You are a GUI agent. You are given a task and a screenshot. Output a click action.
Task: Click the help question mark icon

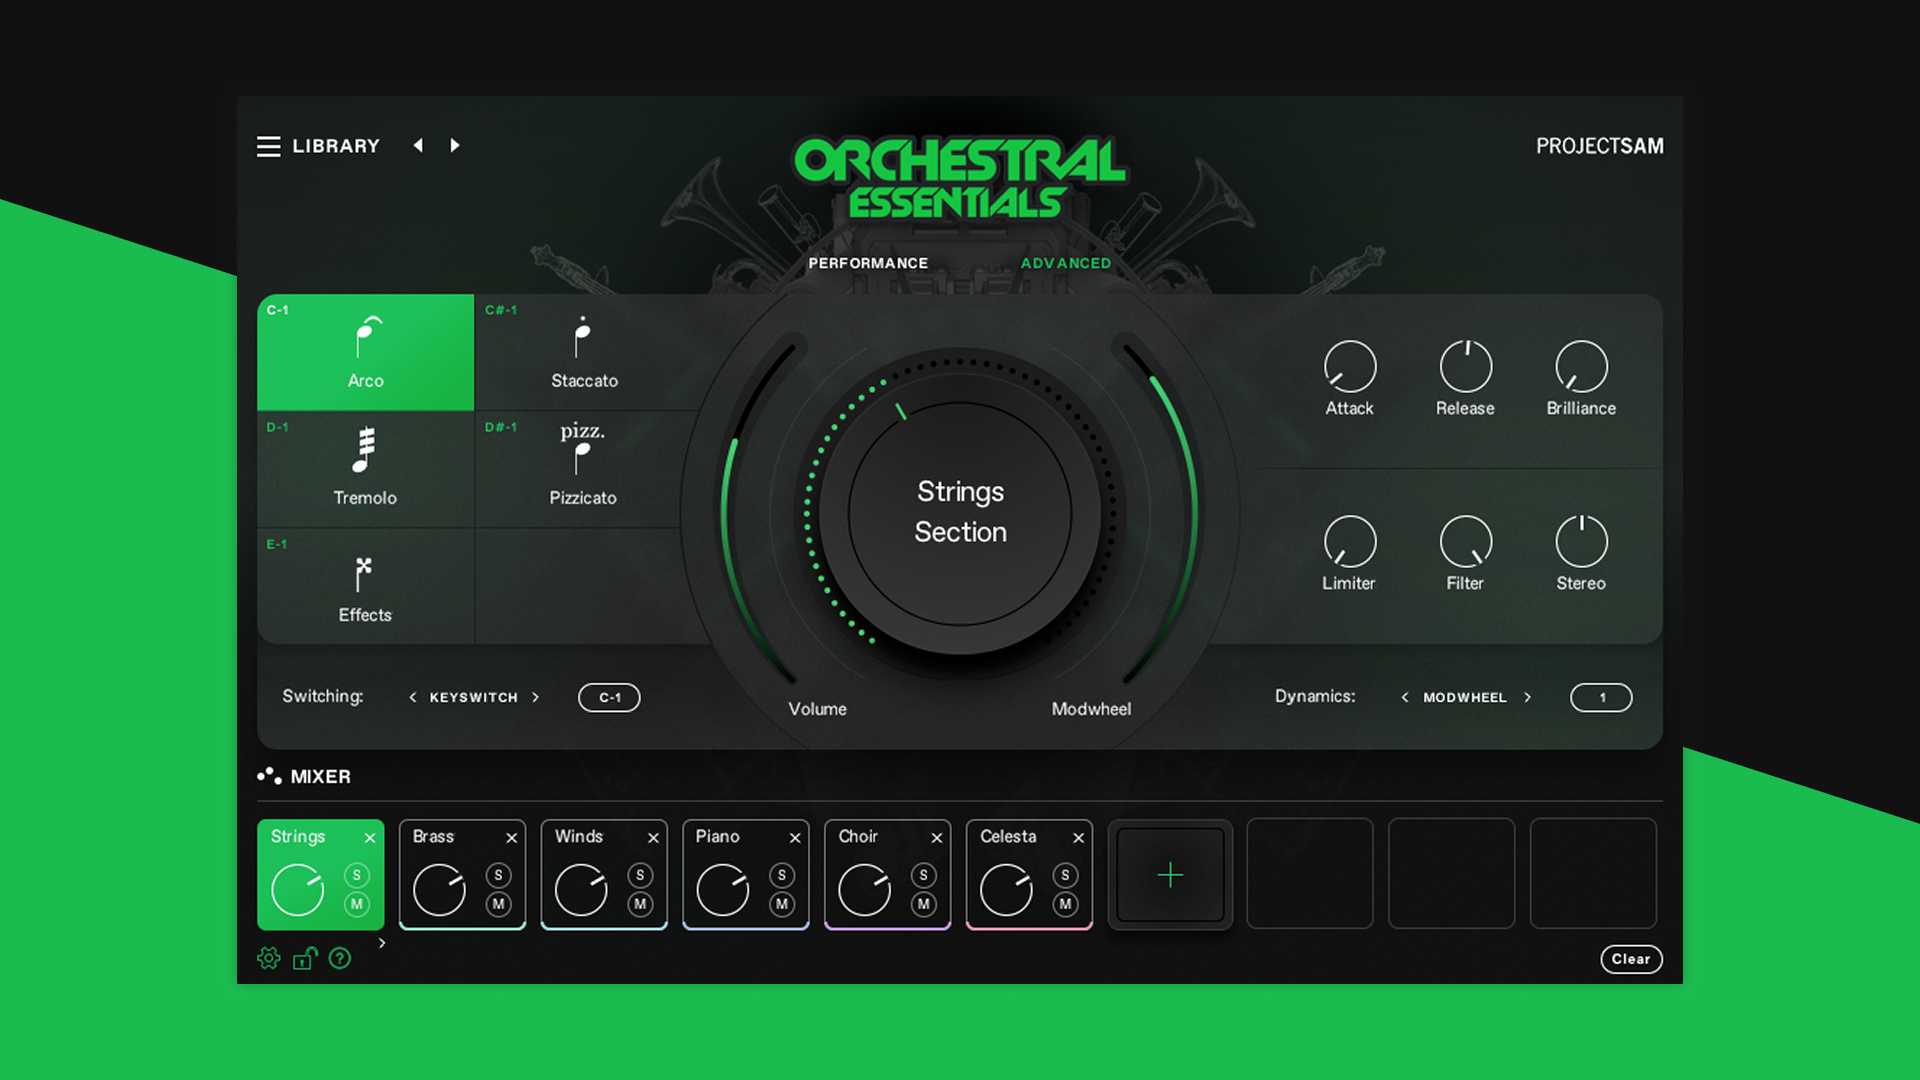coord(340,958)
